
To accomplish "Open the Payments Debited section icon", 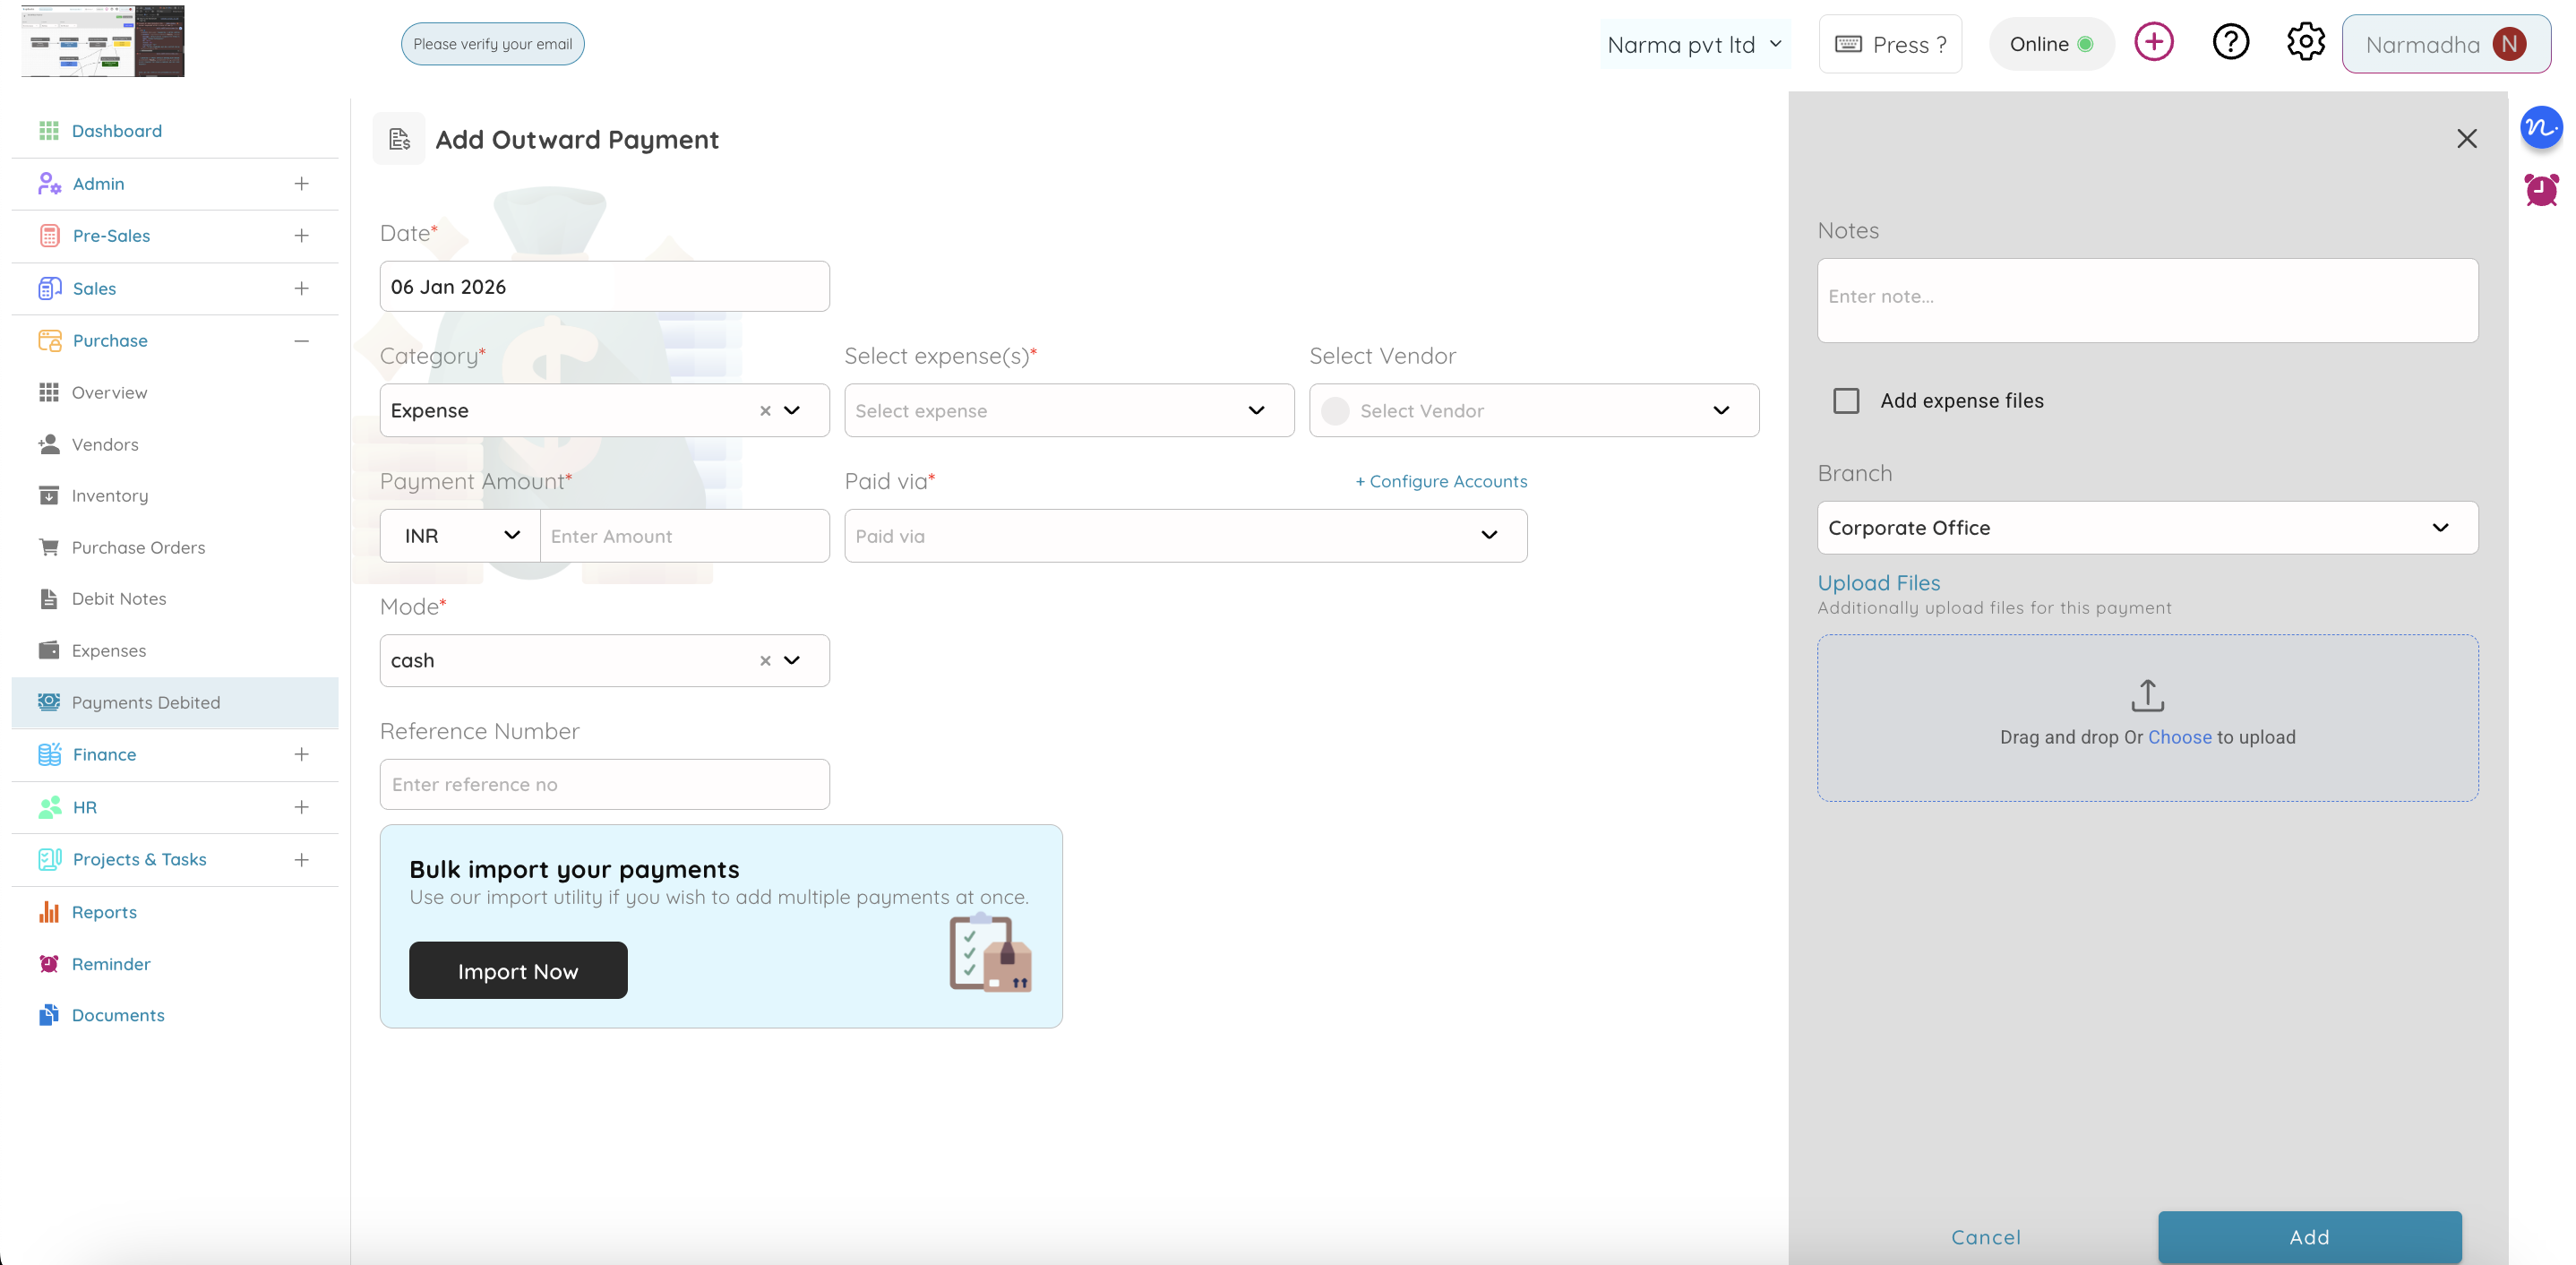I will coord(49,702).
